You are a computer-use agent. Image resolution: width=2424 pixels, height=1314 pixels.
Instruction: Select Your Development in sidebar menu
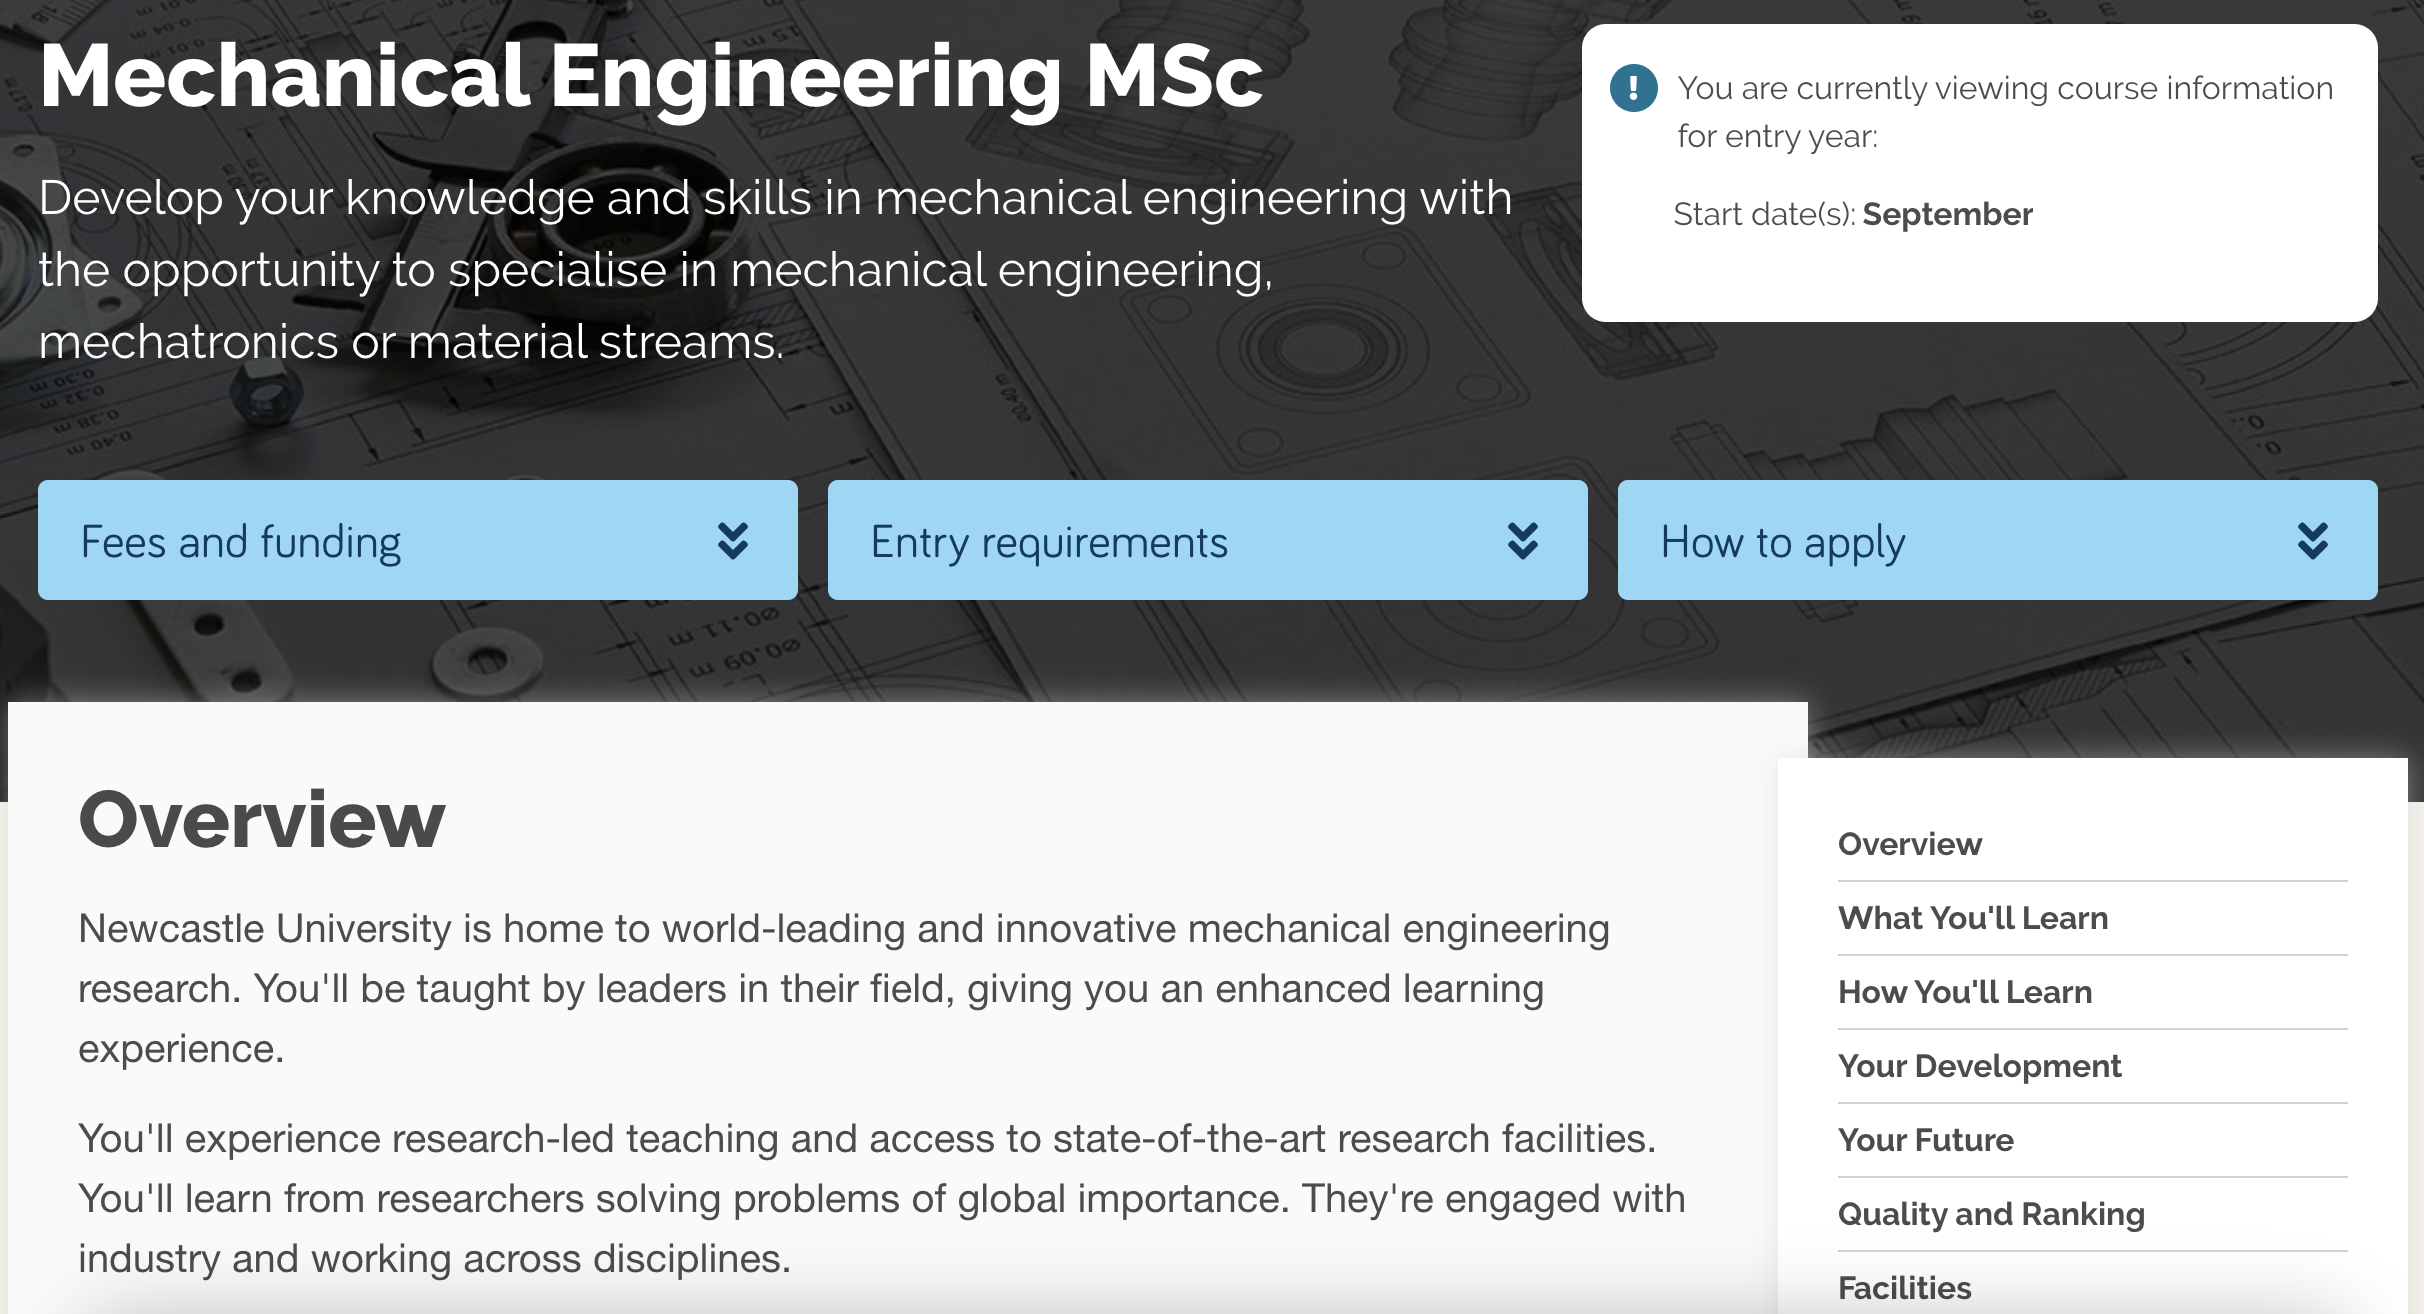tap(1978, 1066)
